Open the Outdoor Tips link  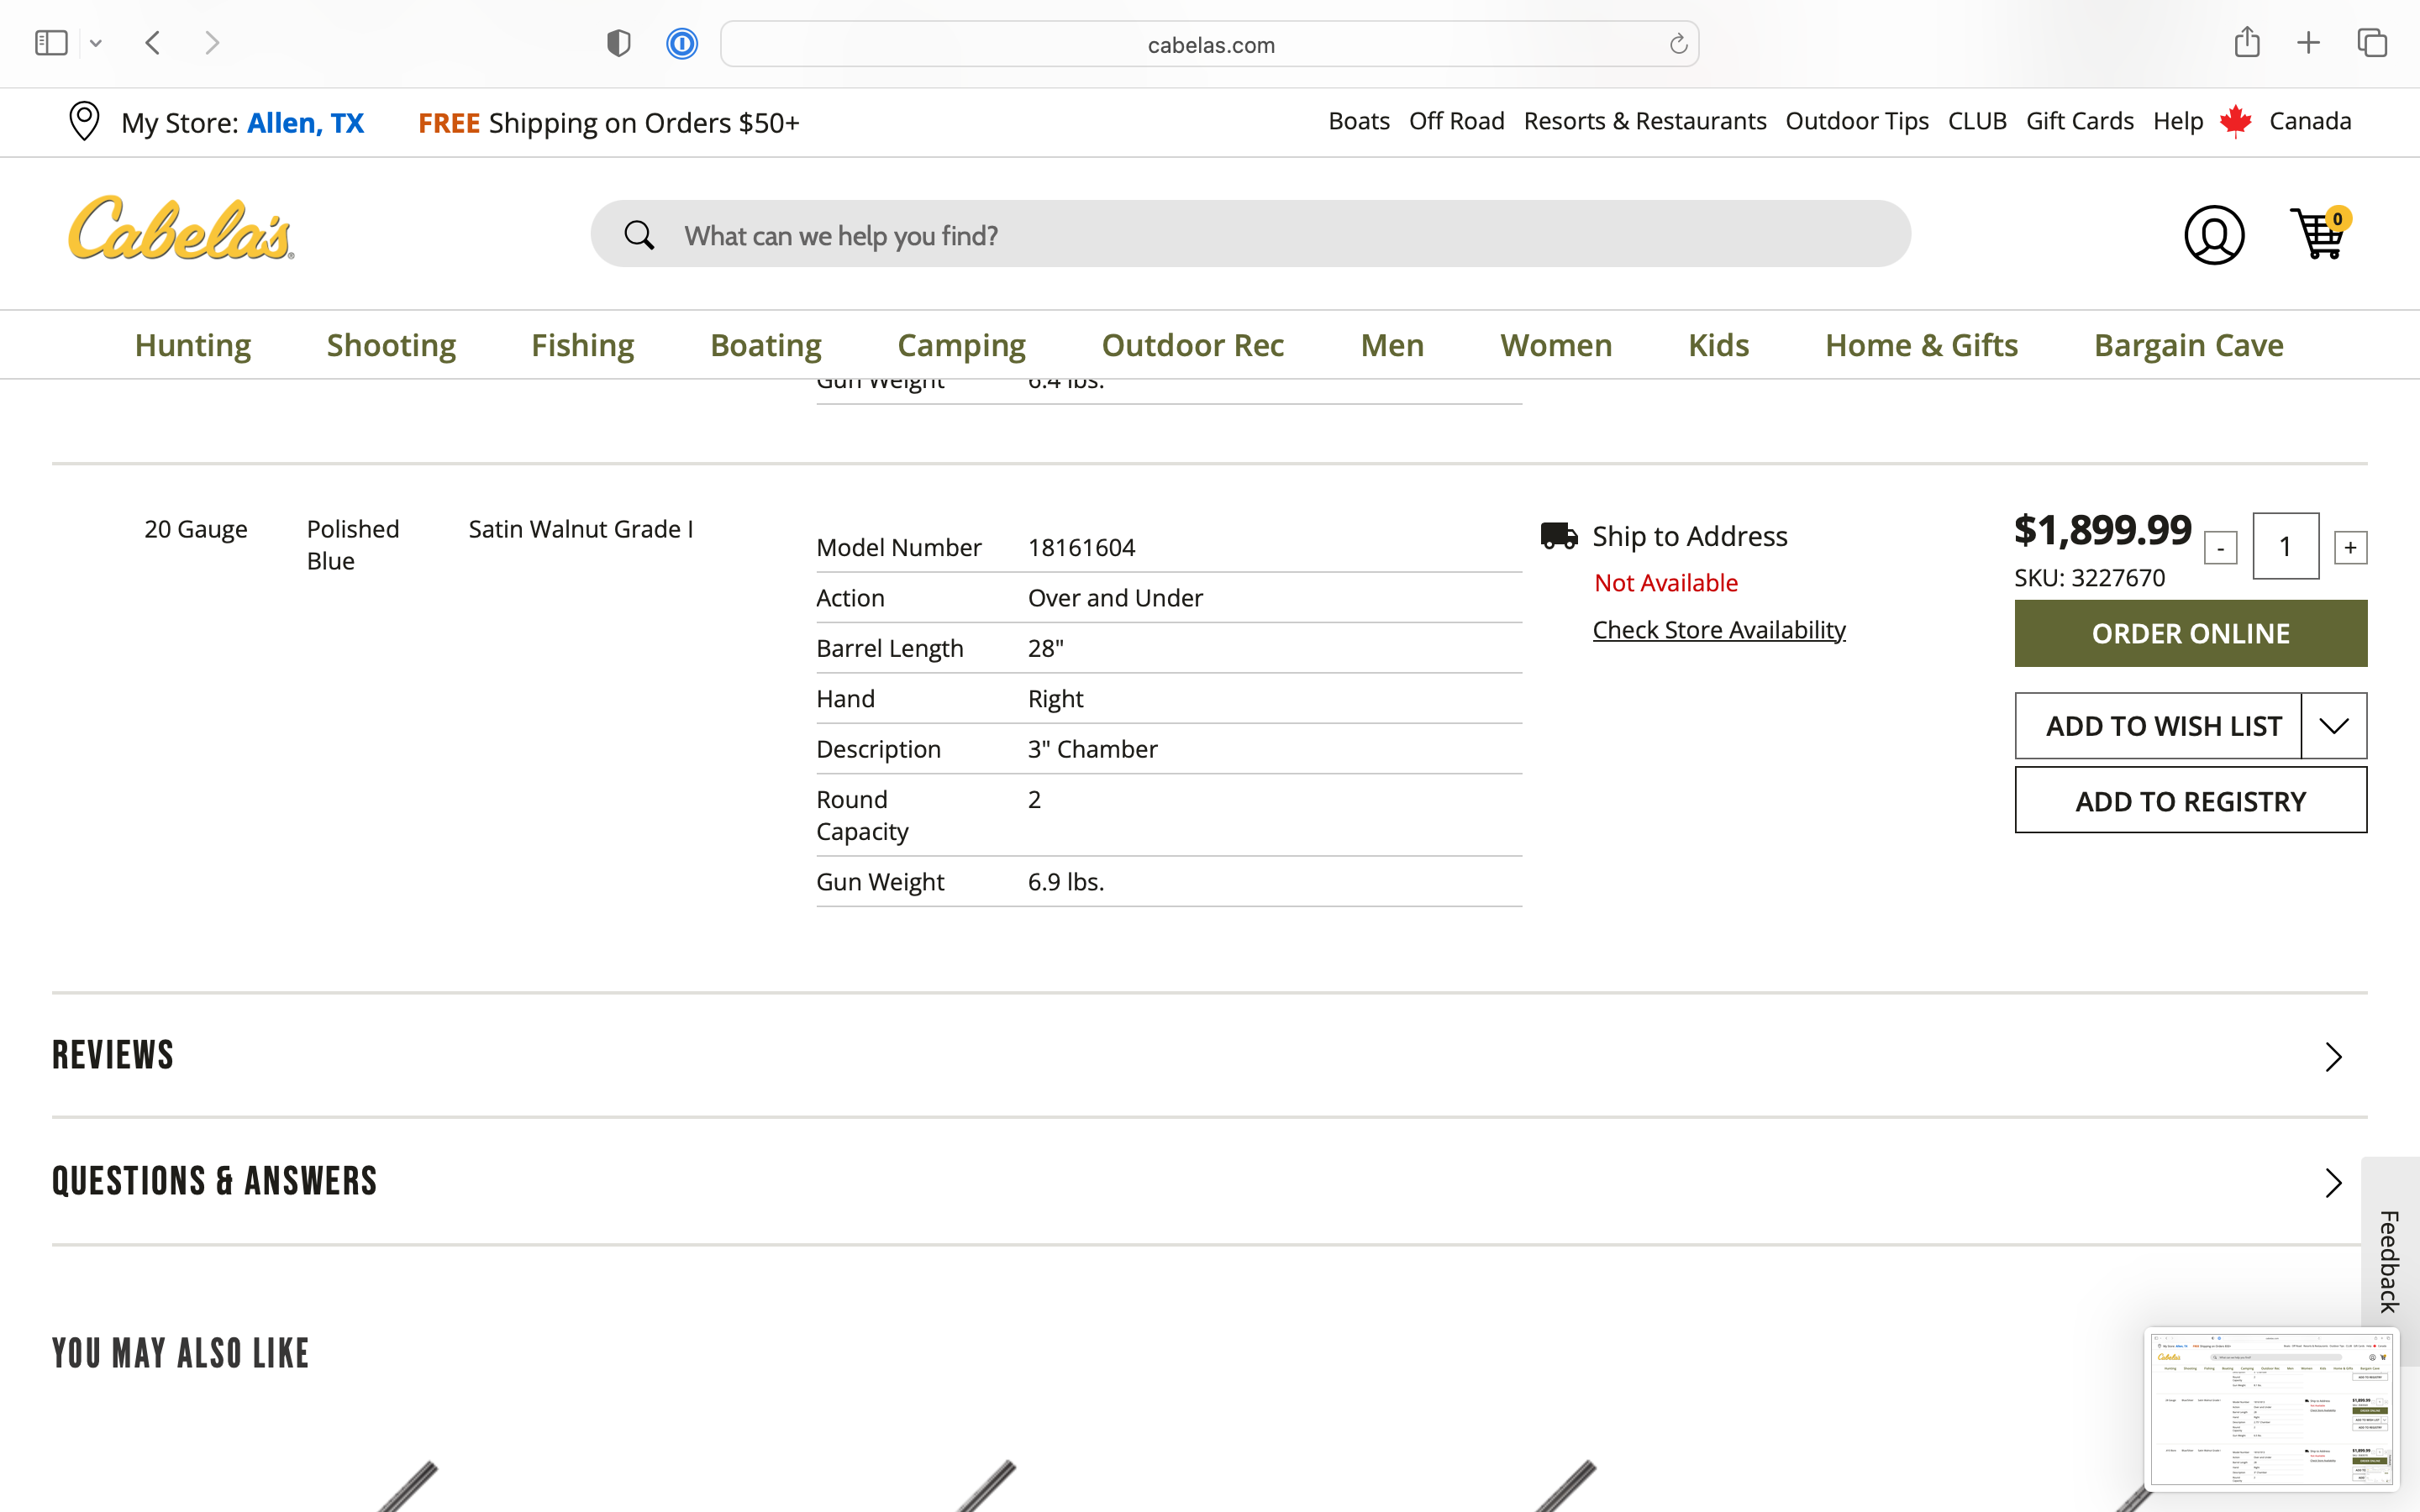[1856, 121]
